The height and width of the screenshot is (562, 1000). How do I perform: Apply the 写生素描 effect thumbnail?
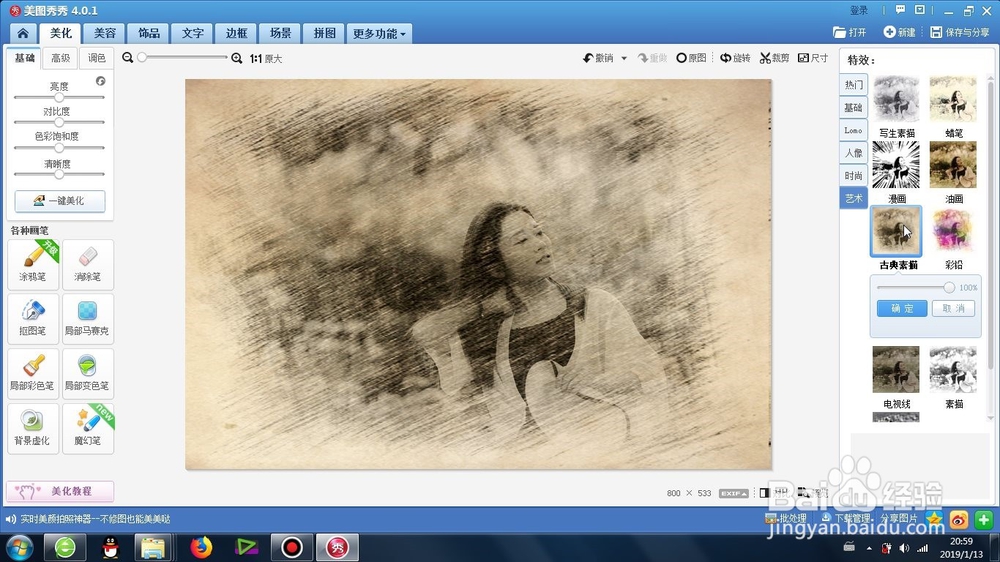896,99
